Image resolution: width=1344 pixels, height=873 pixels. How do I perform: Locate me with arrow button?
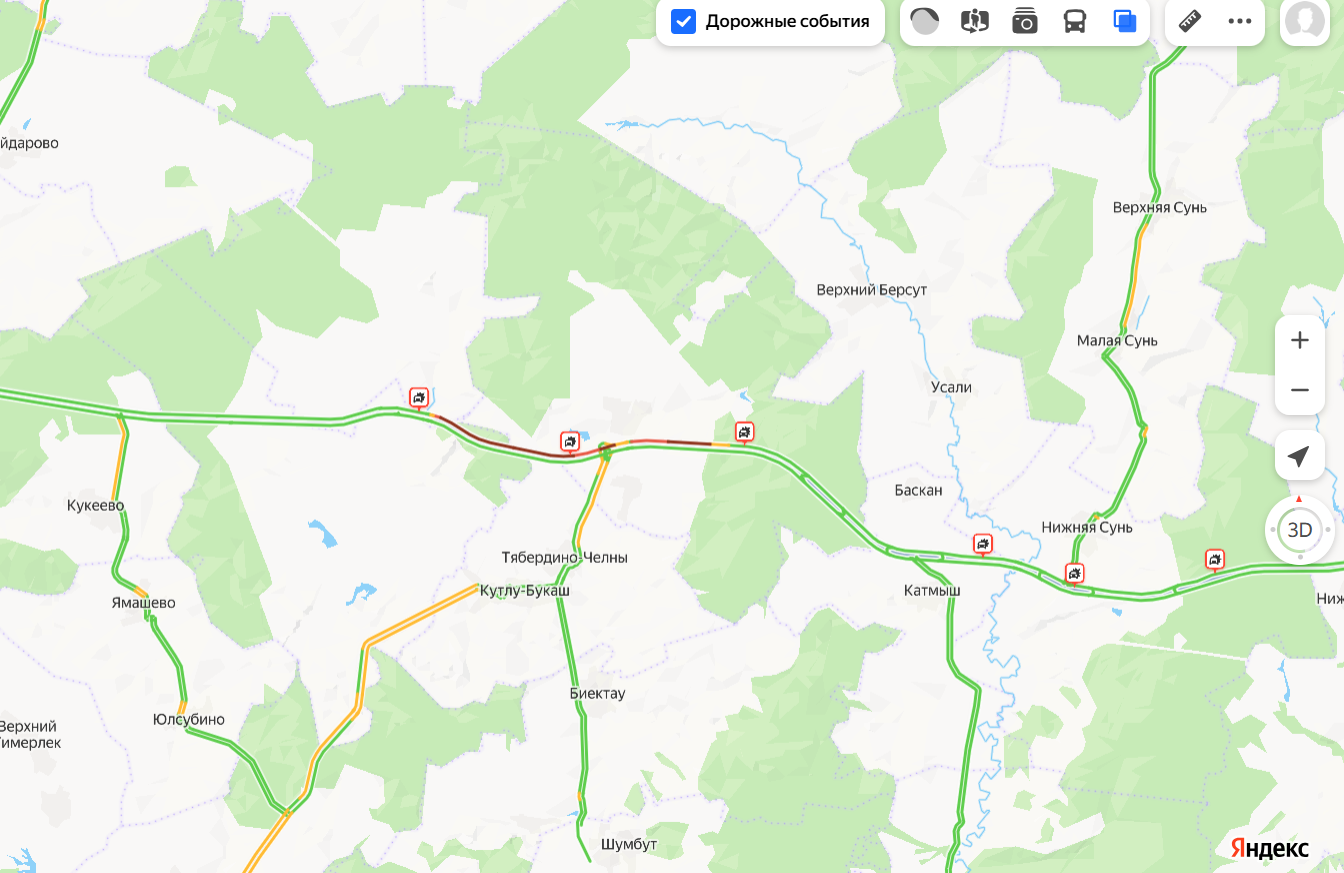1300,457
